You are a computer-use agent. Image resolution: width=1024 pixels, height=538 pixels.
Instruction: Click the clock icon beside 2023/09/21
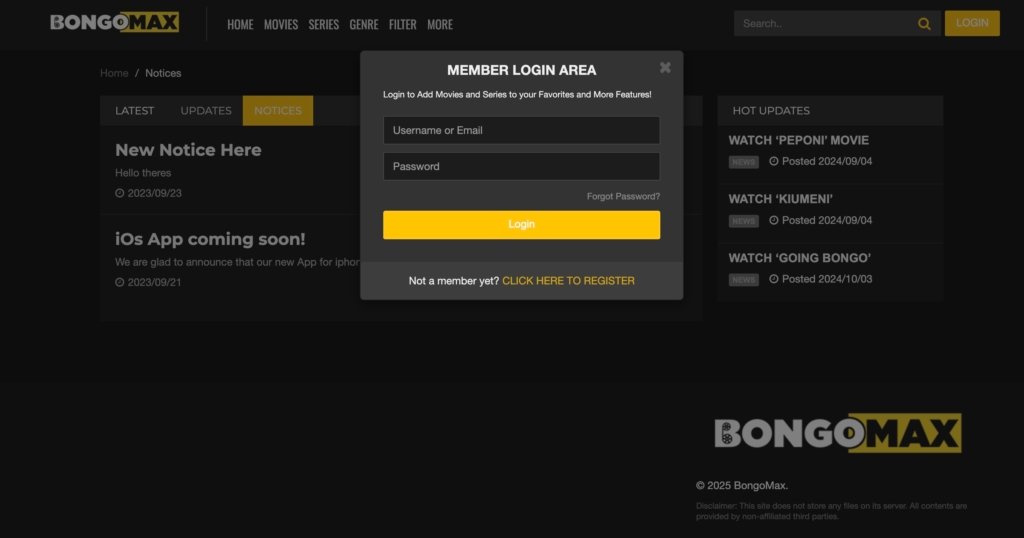120,282
